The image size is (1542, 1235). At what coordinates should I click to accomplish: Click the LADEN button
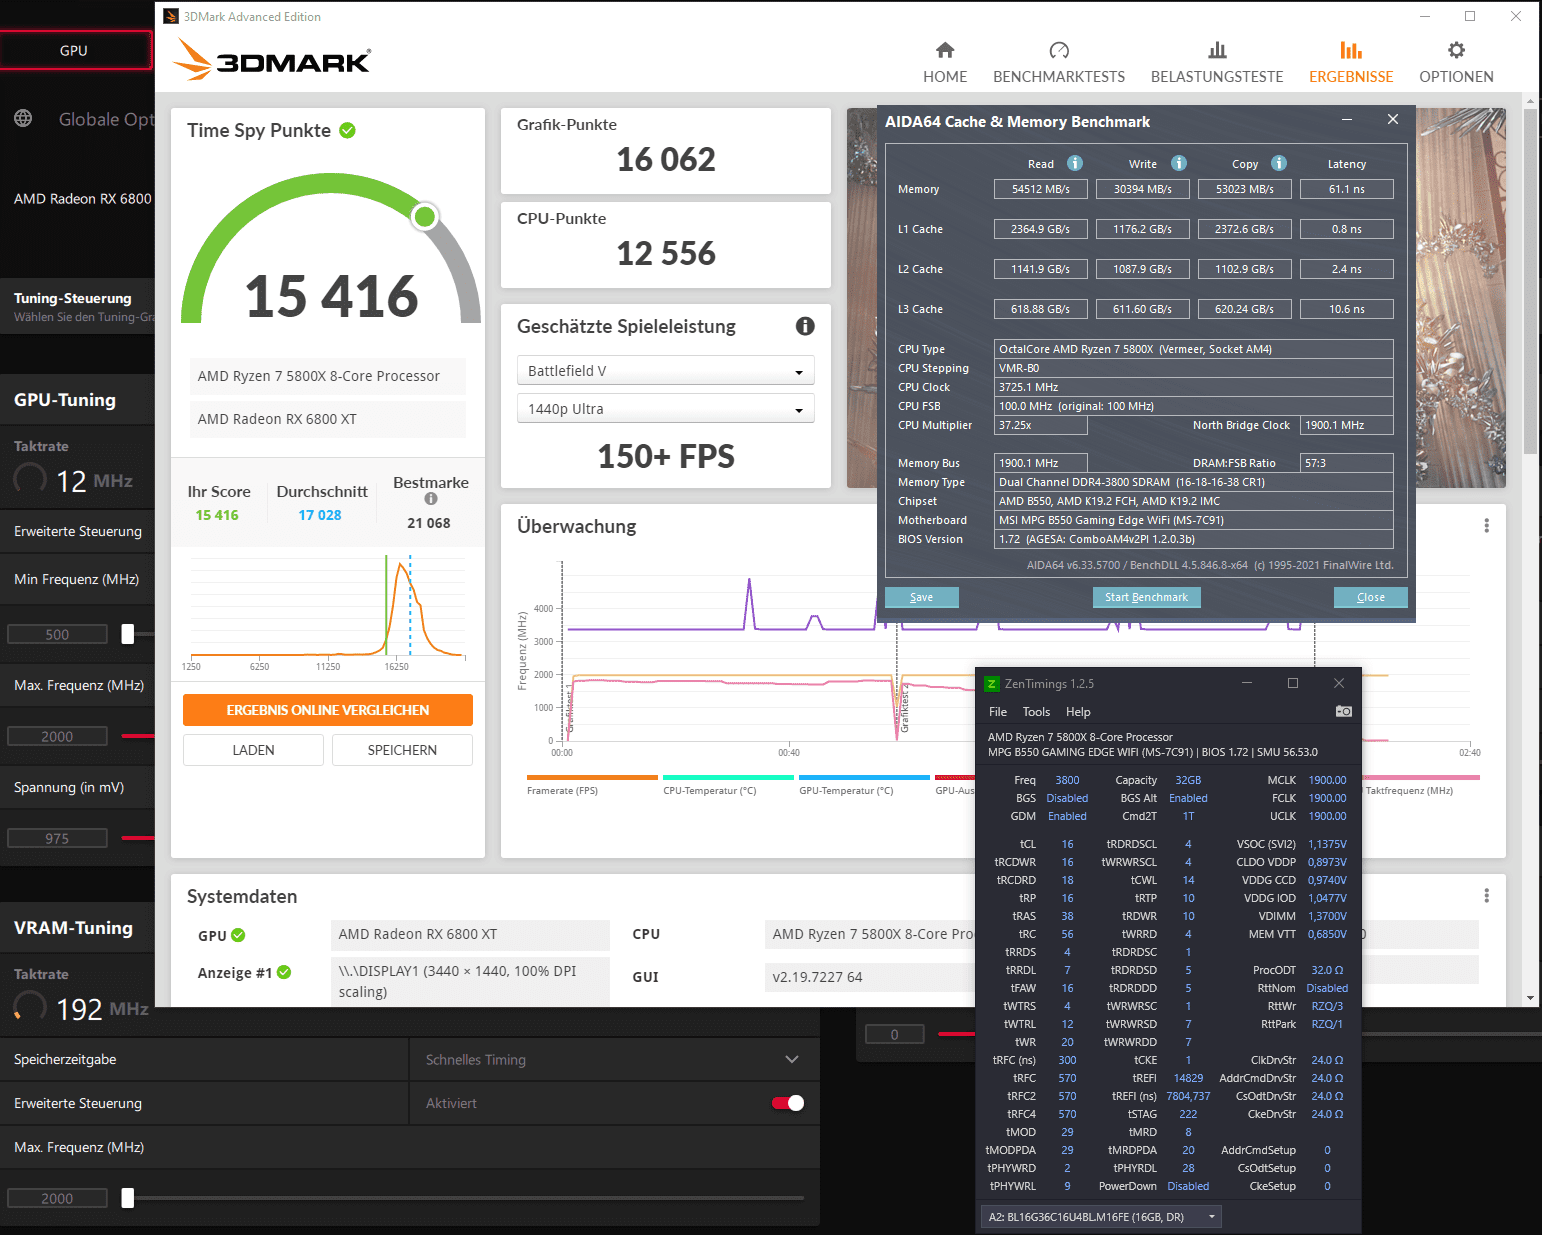tap(253, 750)
